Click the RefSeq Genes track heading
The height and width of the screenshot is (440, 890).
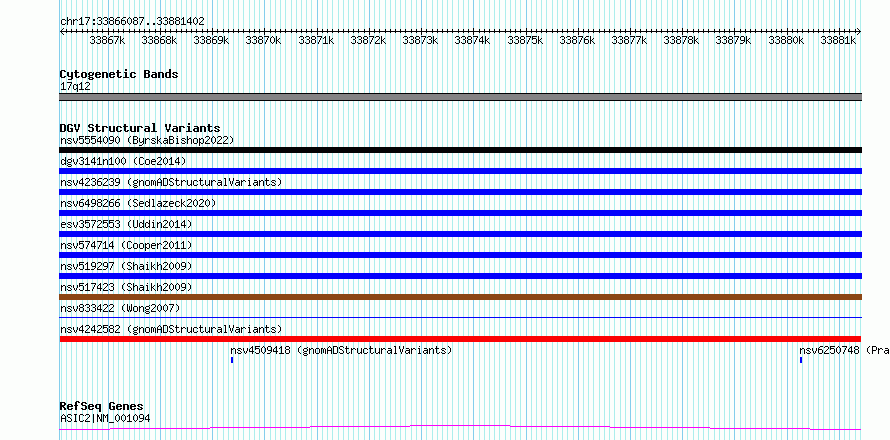click(x=102, y=407)
